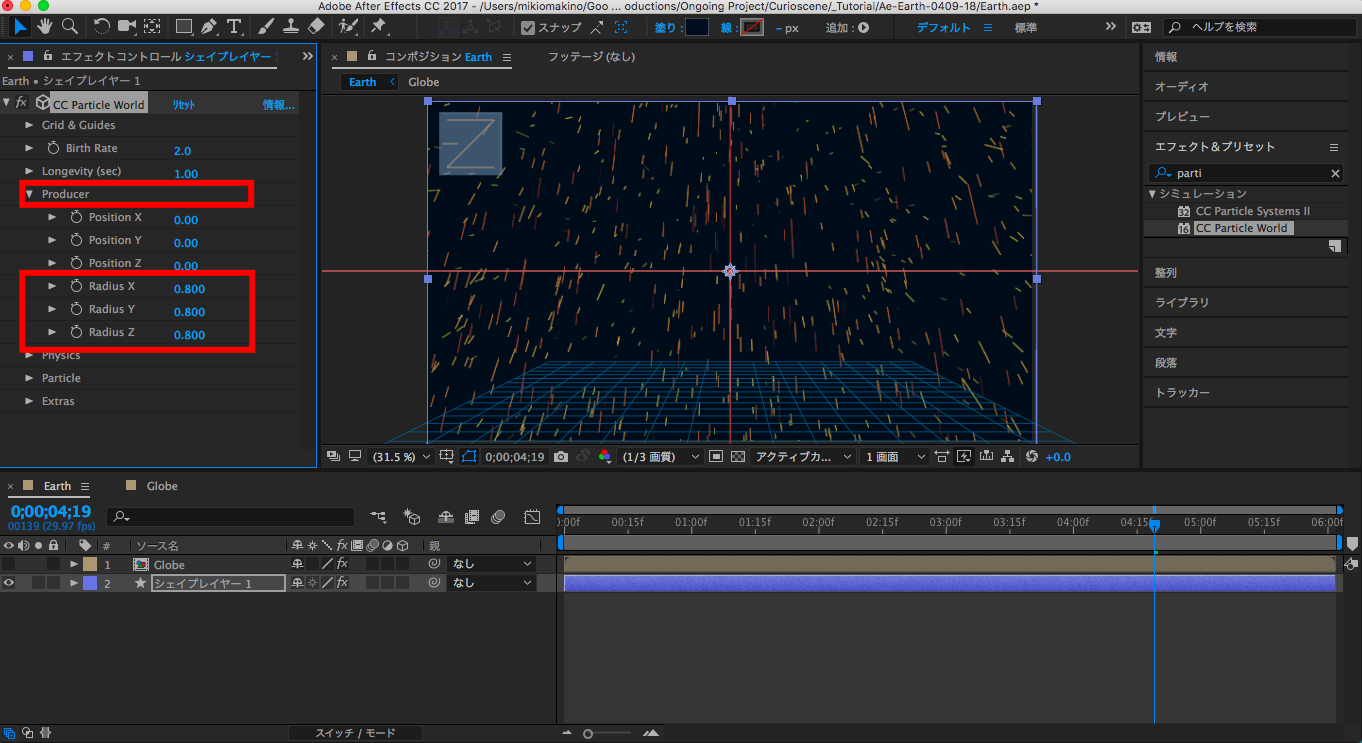Image resolution: width=1362 pixels, height=743 pixels.
Task: Click the fill color swatch
Action: [696, 28]
